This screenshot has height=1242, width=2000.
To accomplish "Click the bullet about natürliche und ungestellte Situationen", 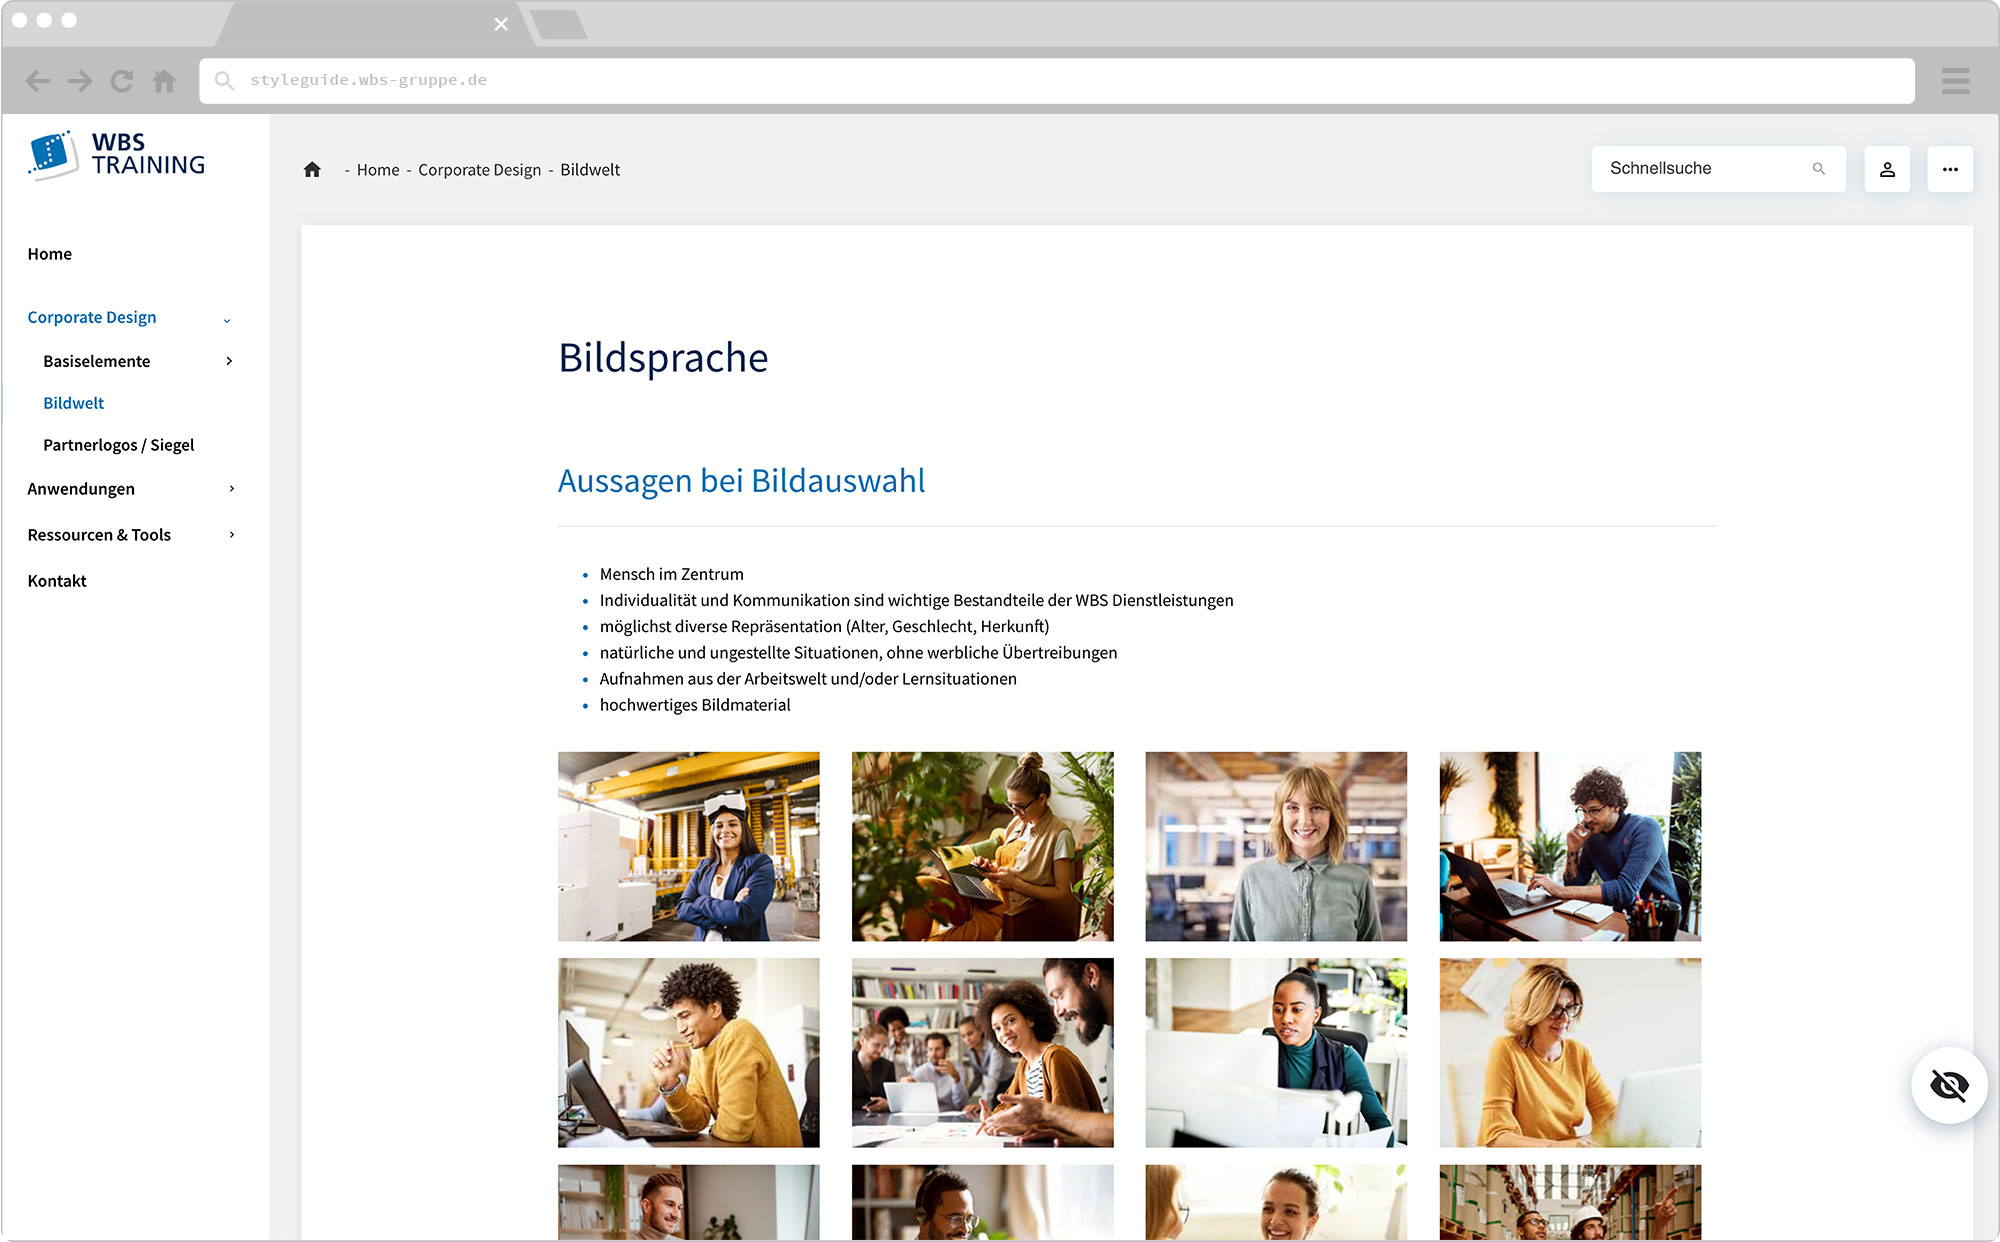I will 858,653.
